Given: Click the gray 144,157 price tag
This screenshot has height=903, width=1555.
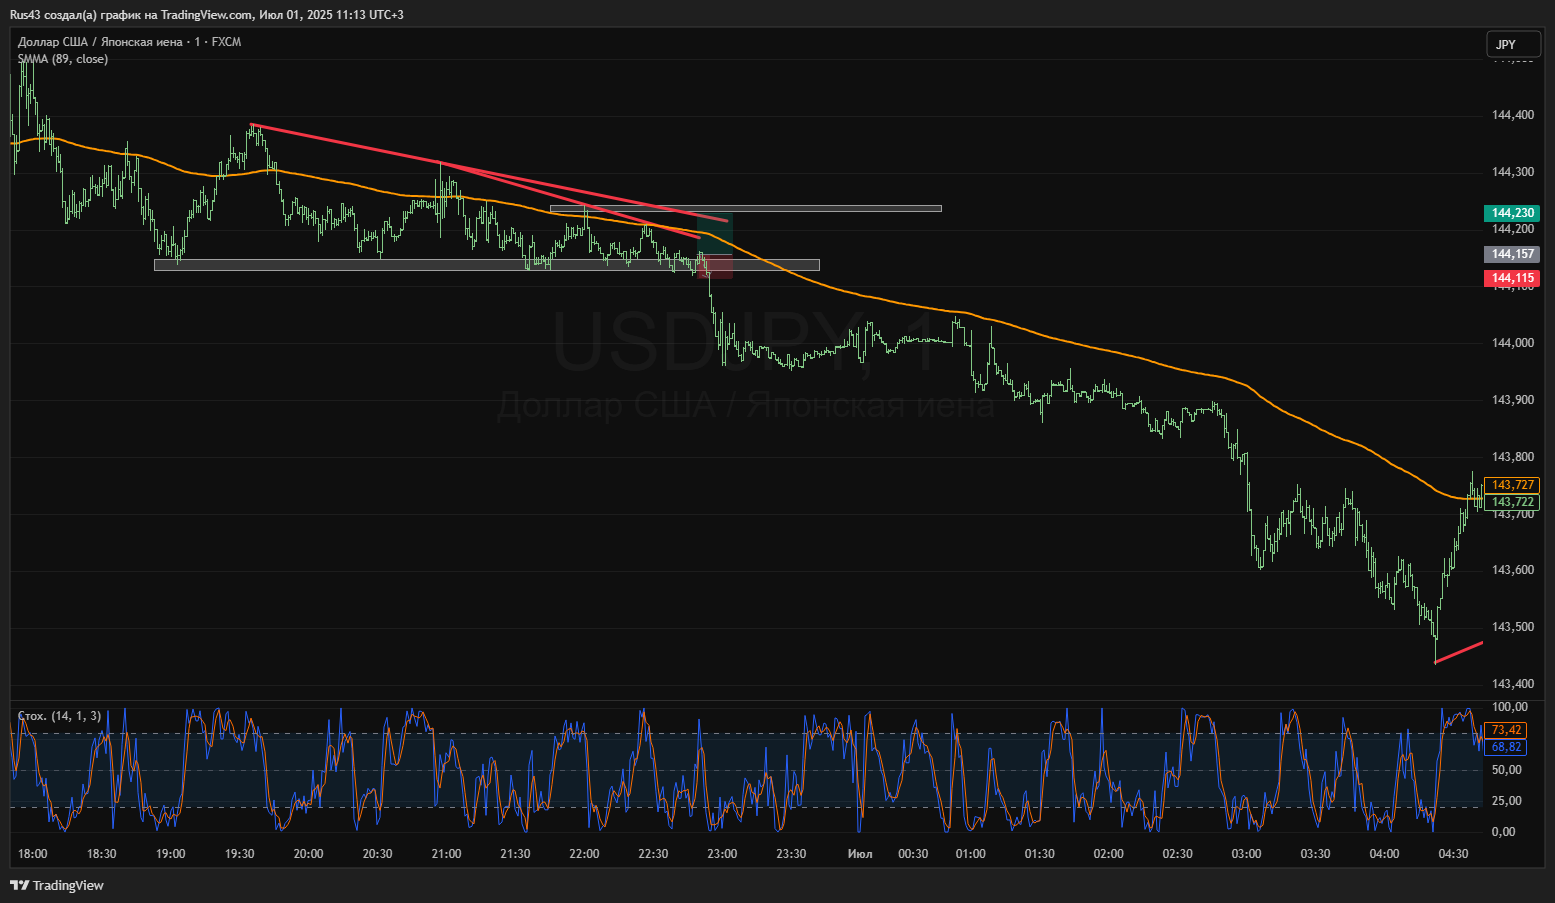Looking at the screenshot, I should (x=1512, y=254).
